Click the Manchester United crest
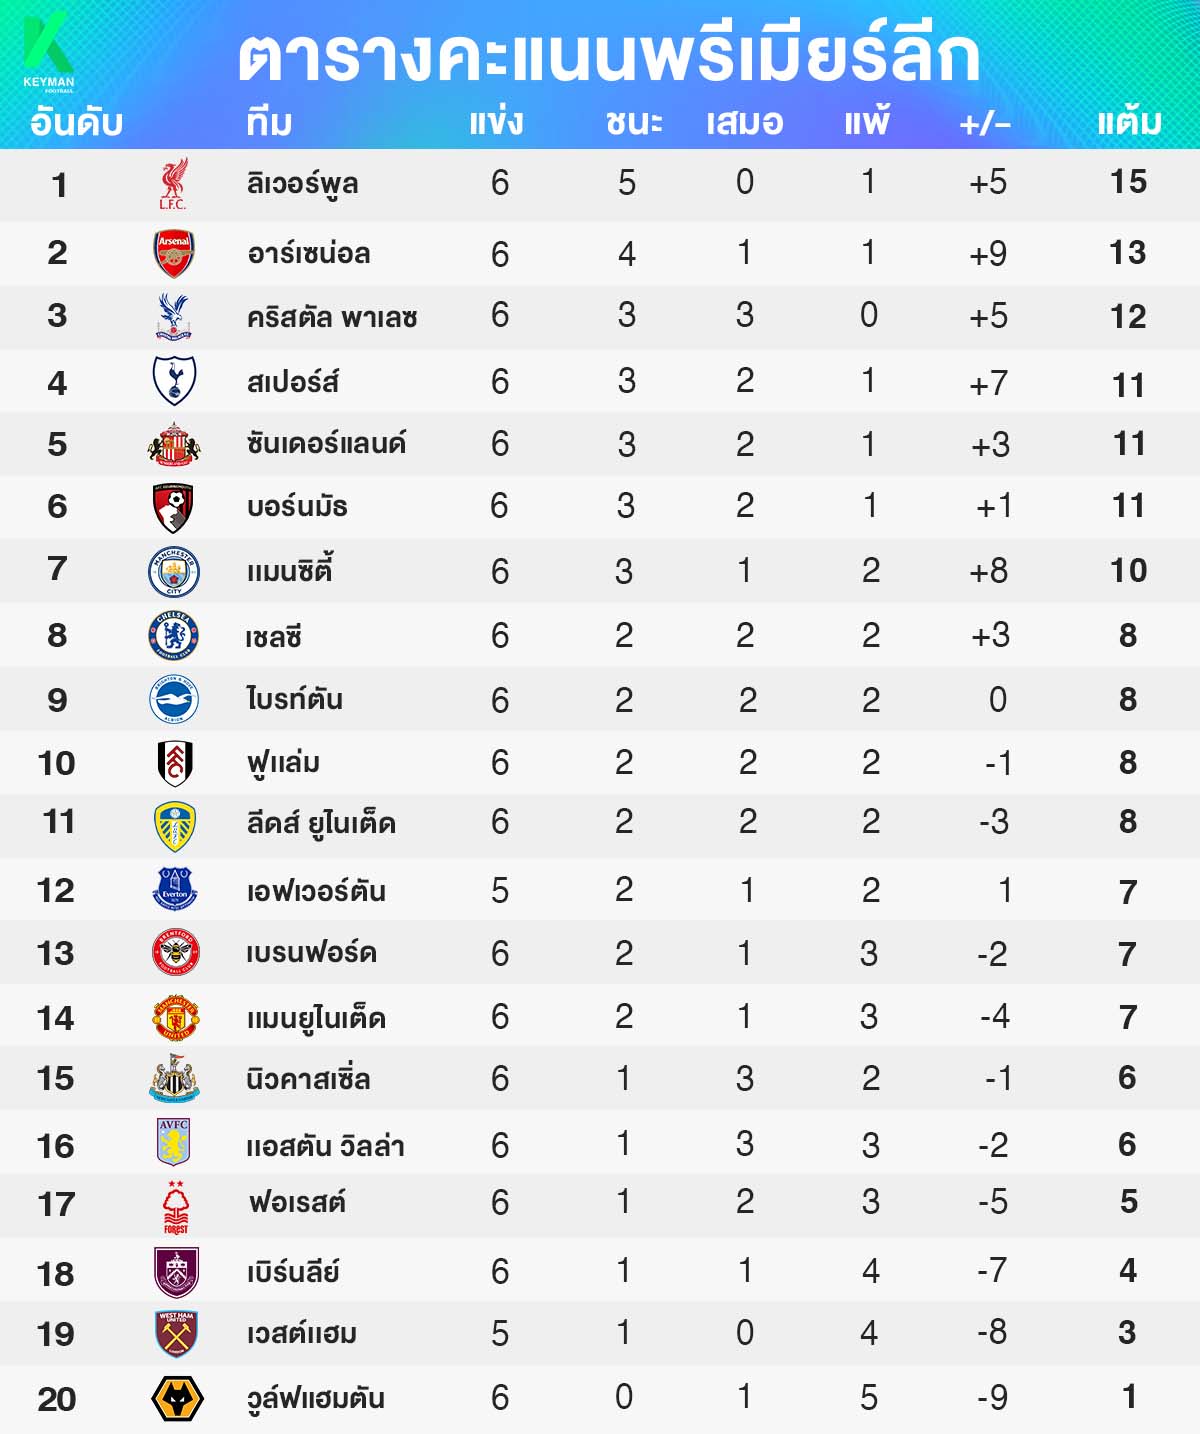 coord(175,1018)
